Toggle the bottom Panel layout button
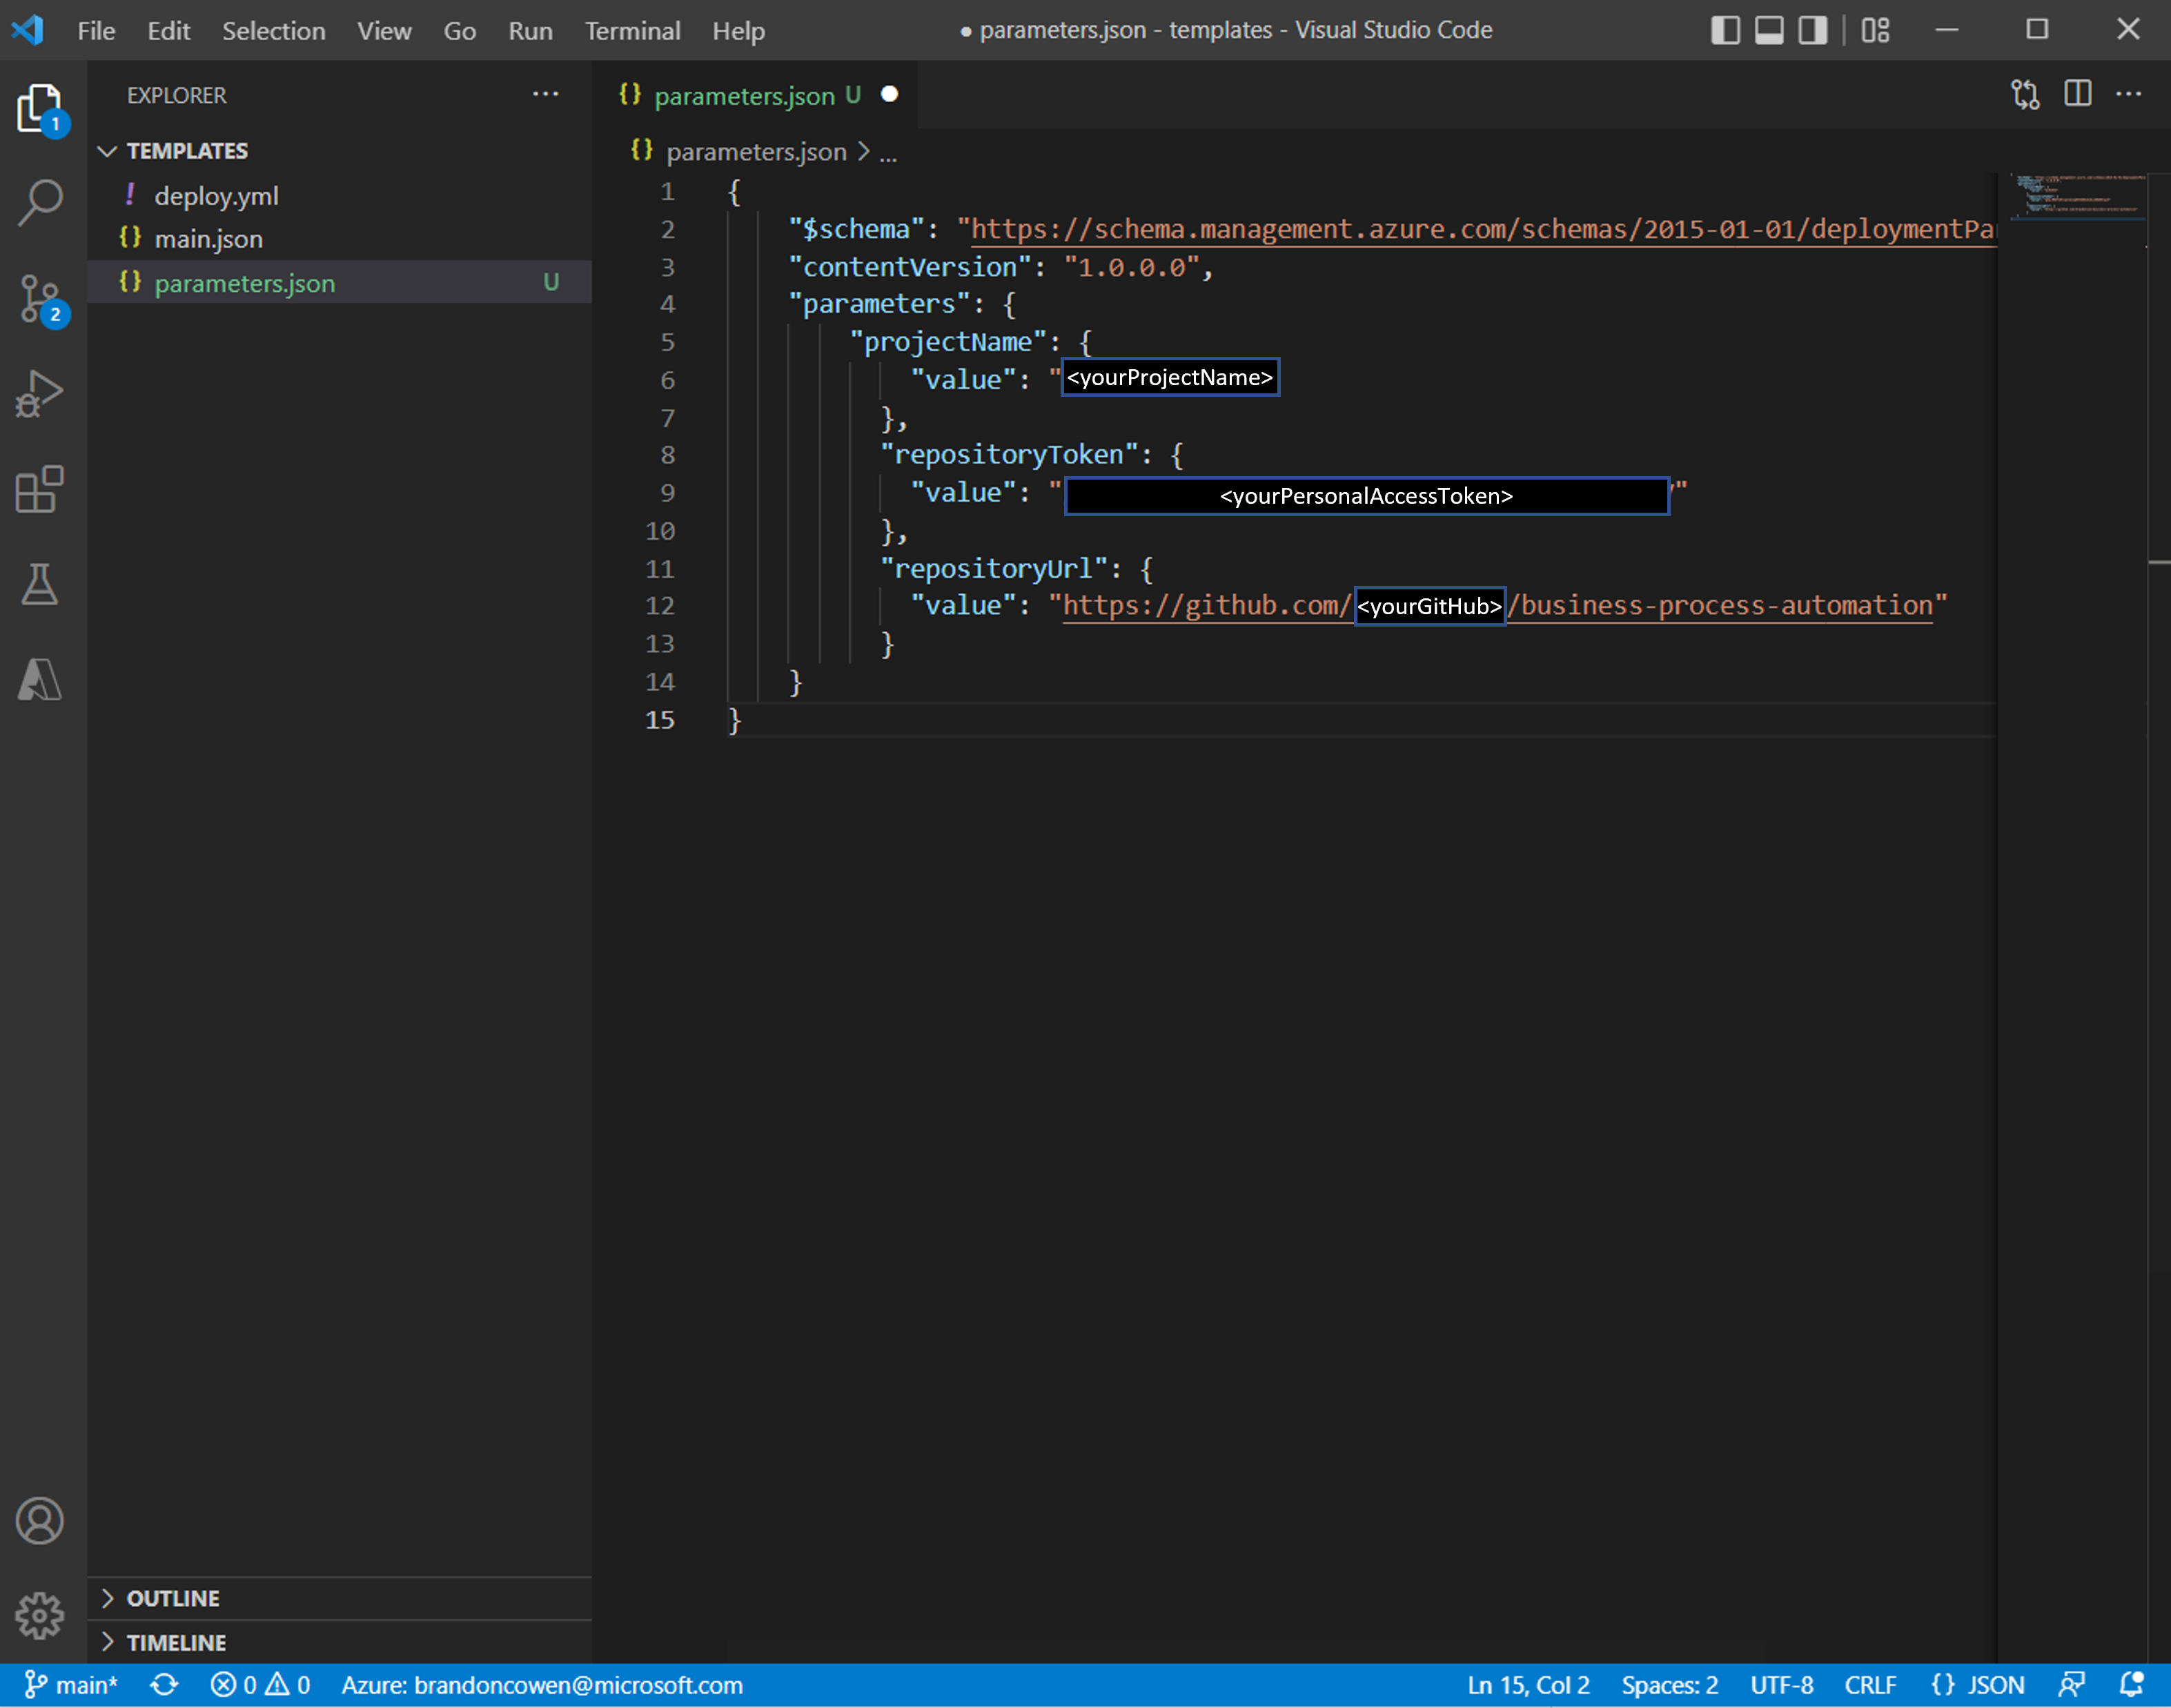 point(1769,30)
